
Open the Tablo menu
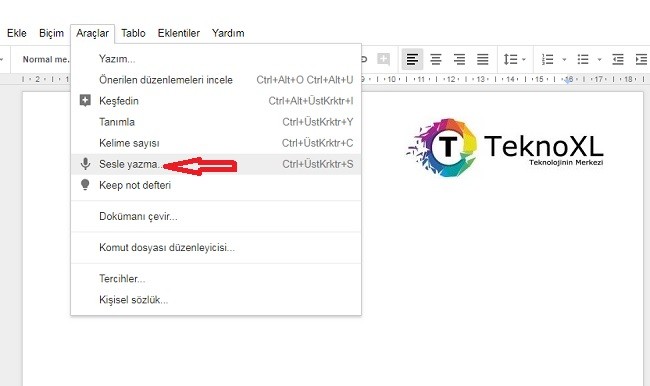(133, 33)
